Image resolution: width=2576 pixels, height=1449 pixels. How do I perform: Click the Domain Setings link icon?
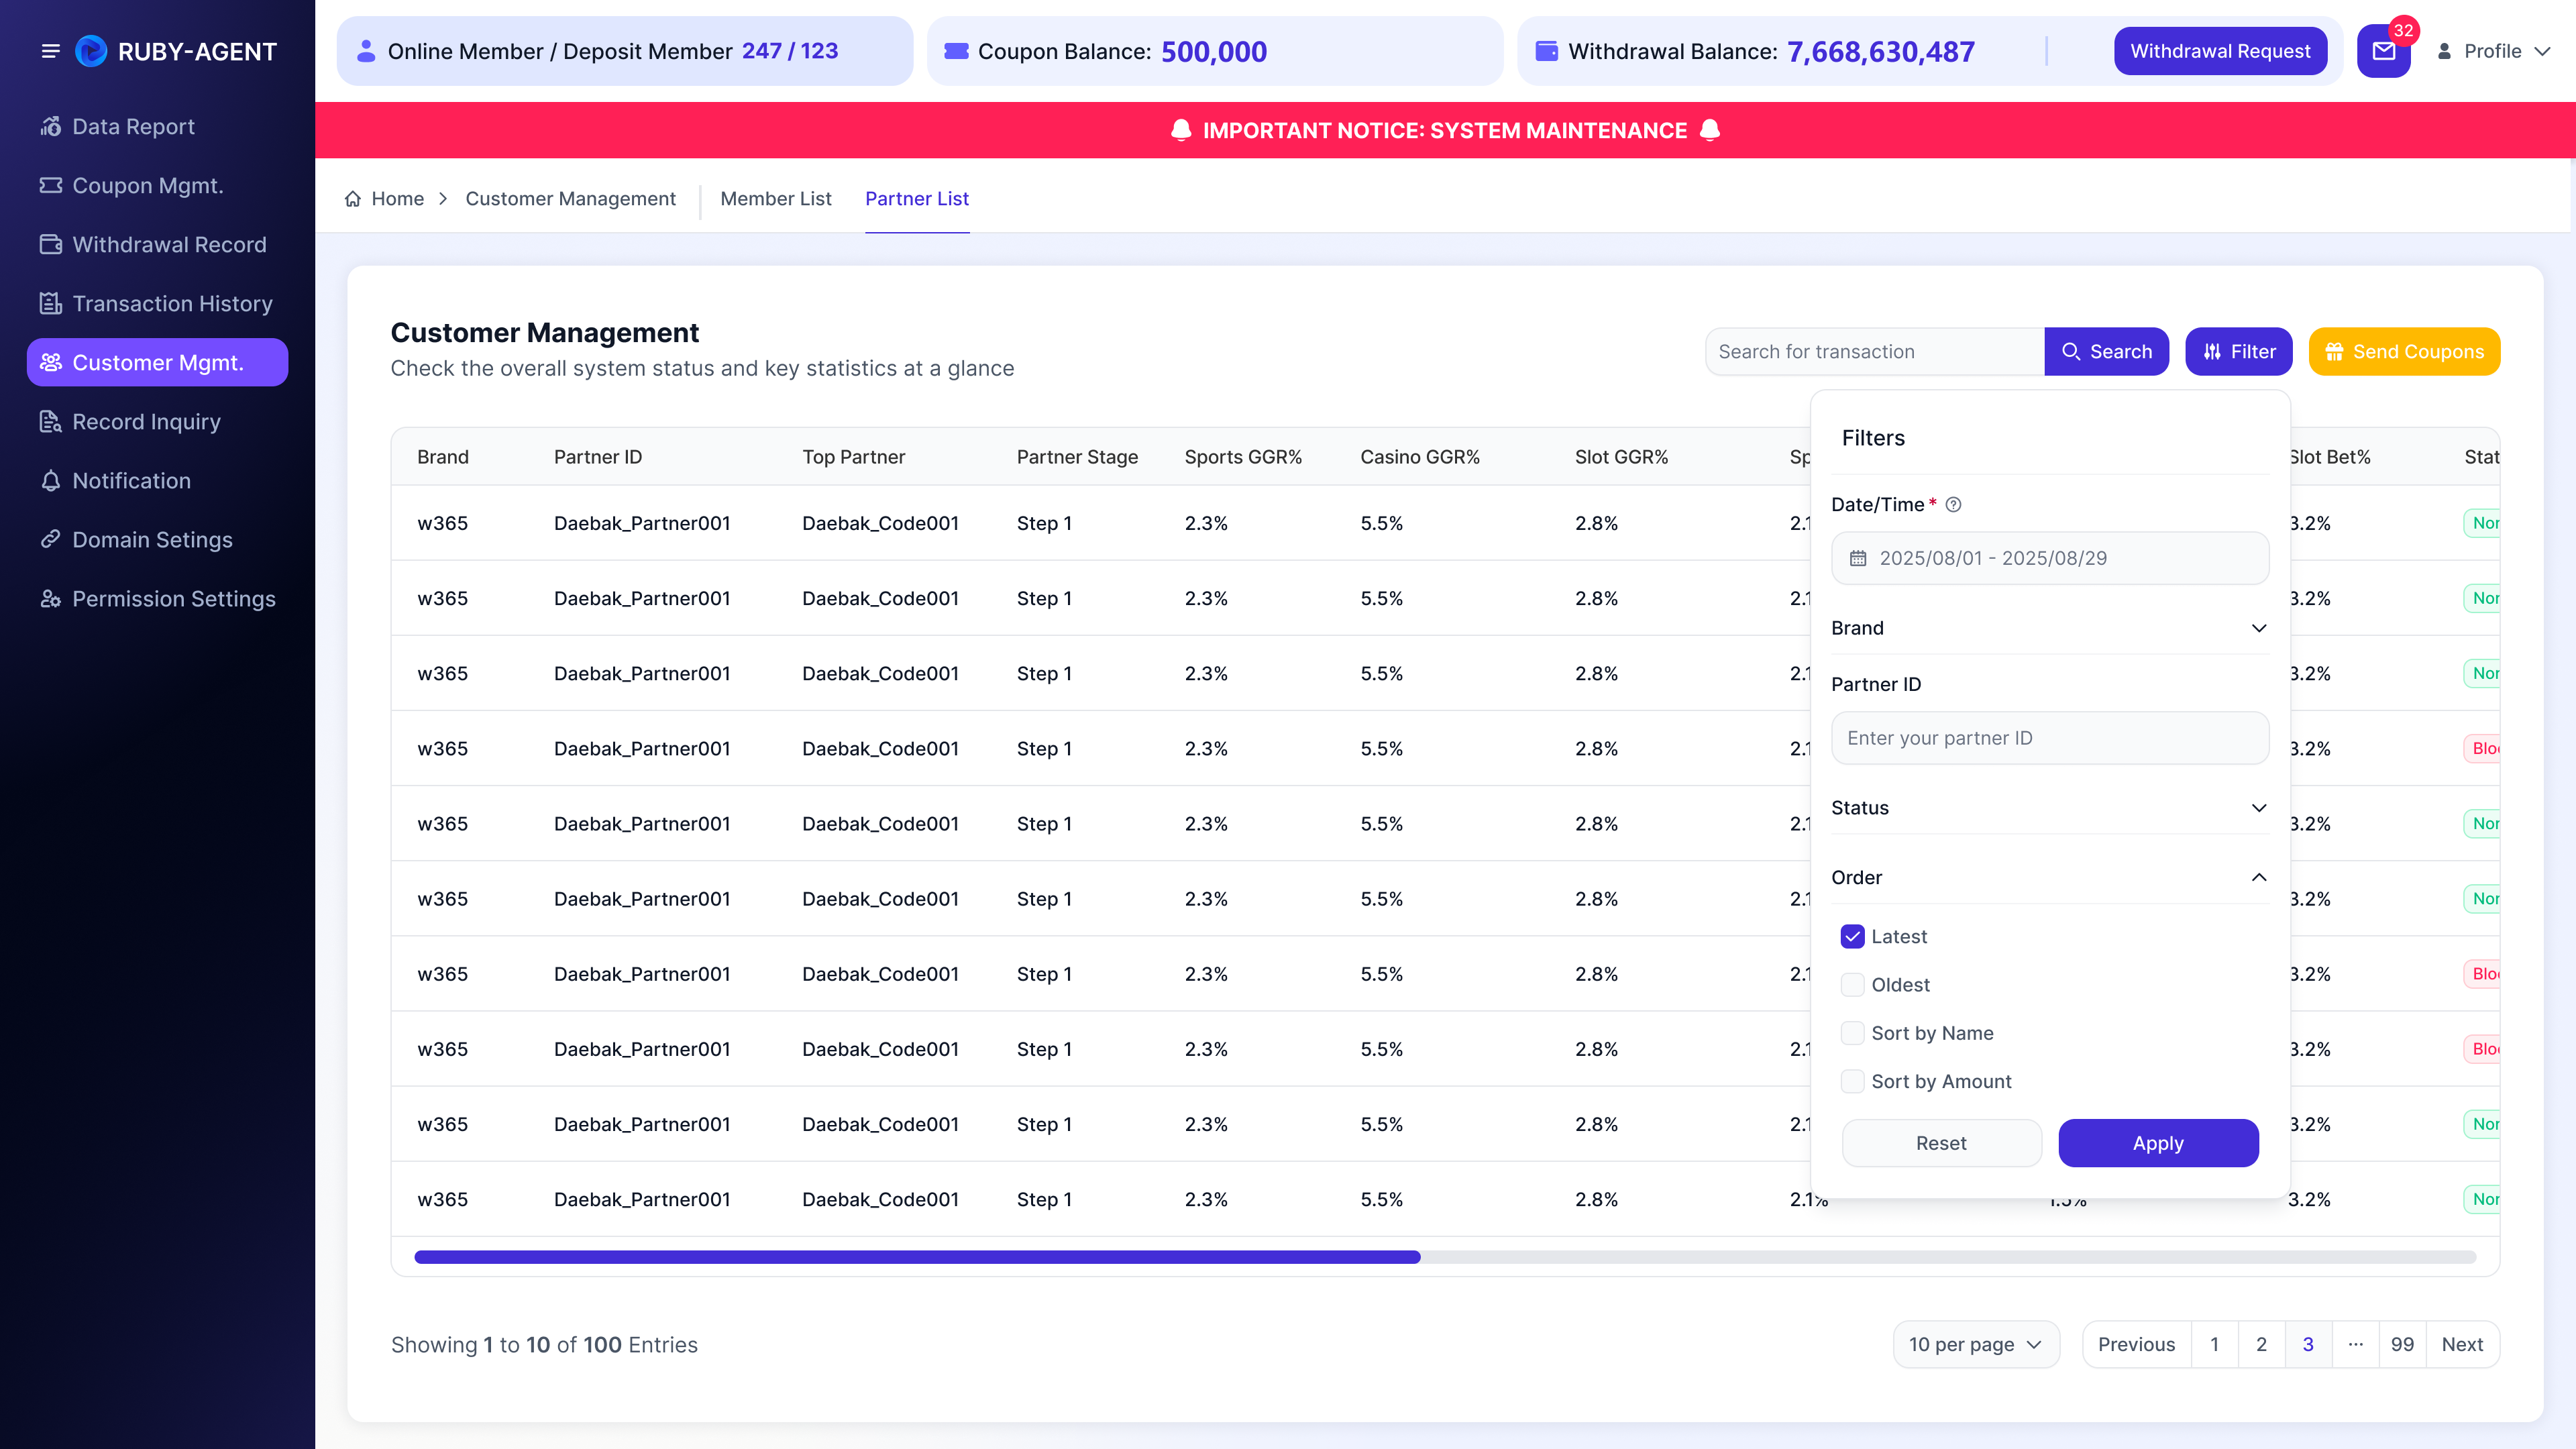tap(51, 540)
